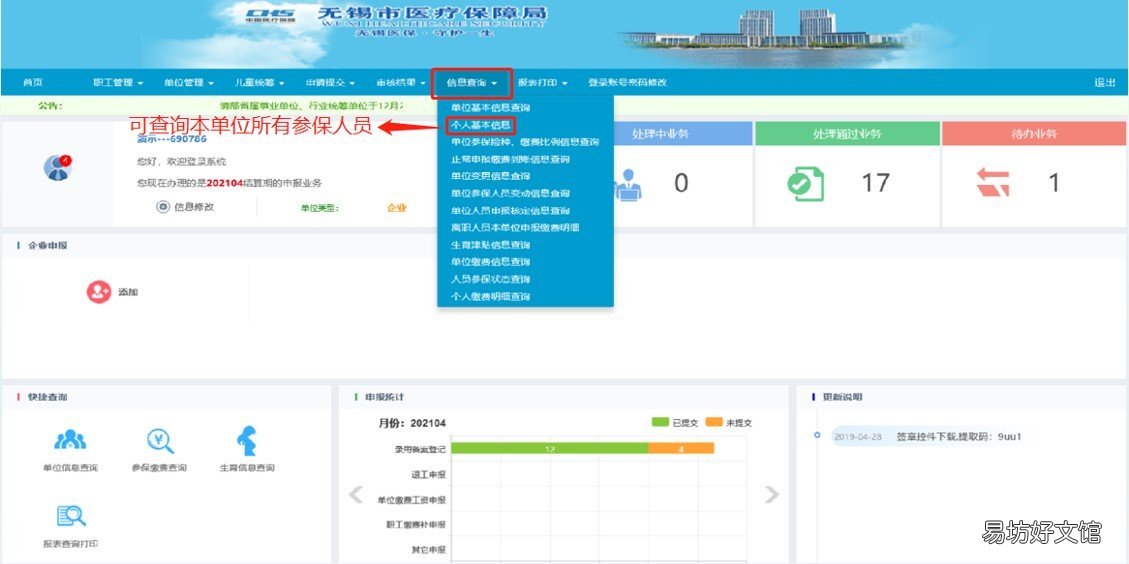Click the 添加 link under 企业申报
This screenshot has height=564, width=1129.
pos(128,292)
